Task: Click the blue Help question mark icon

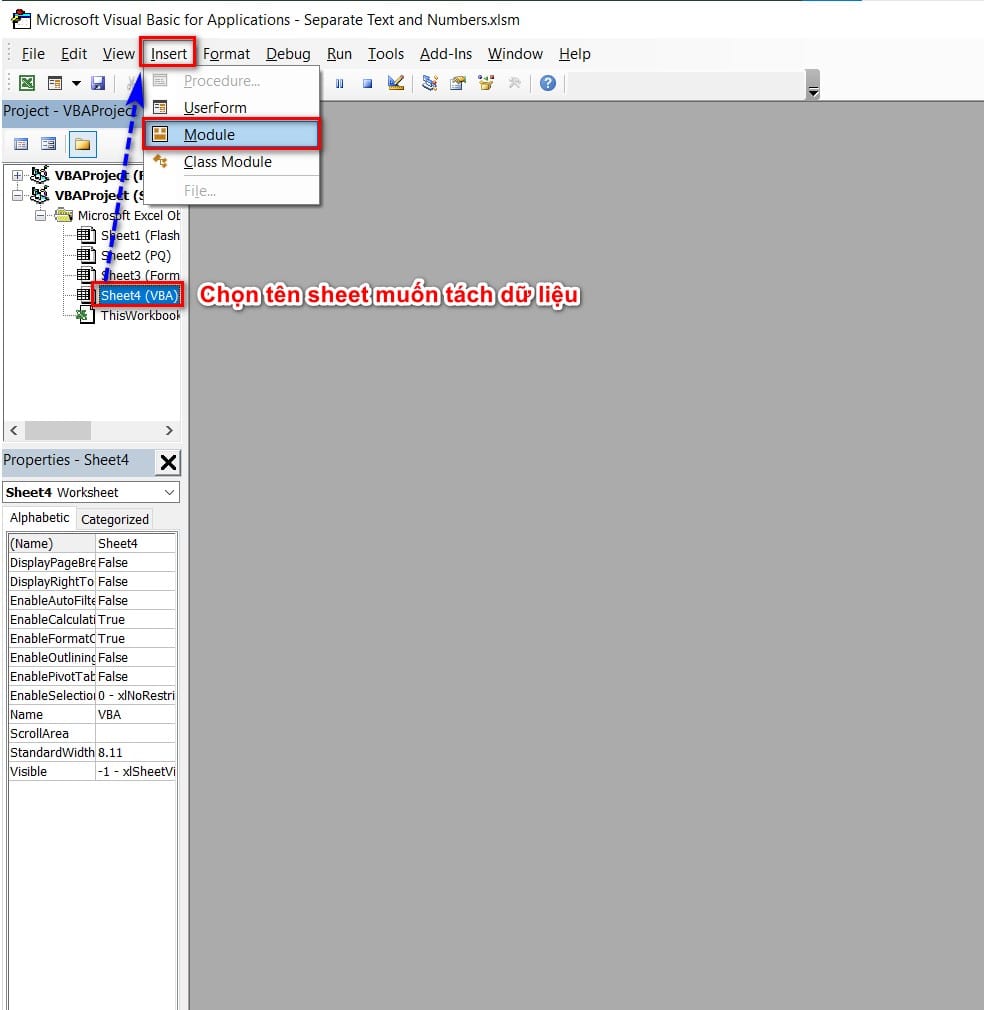Action: pos(547,83)
